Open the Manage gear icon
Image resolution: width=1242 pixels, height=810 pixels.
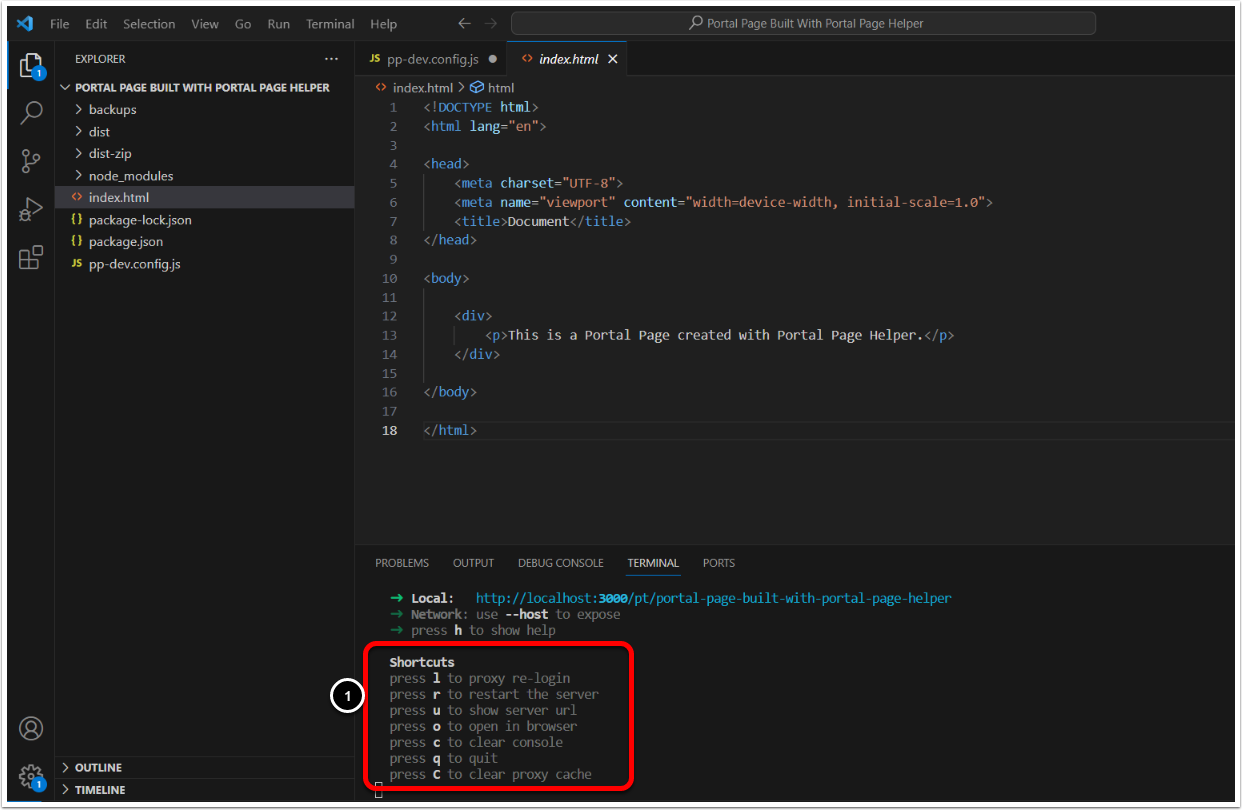click(x=31, y=776)
